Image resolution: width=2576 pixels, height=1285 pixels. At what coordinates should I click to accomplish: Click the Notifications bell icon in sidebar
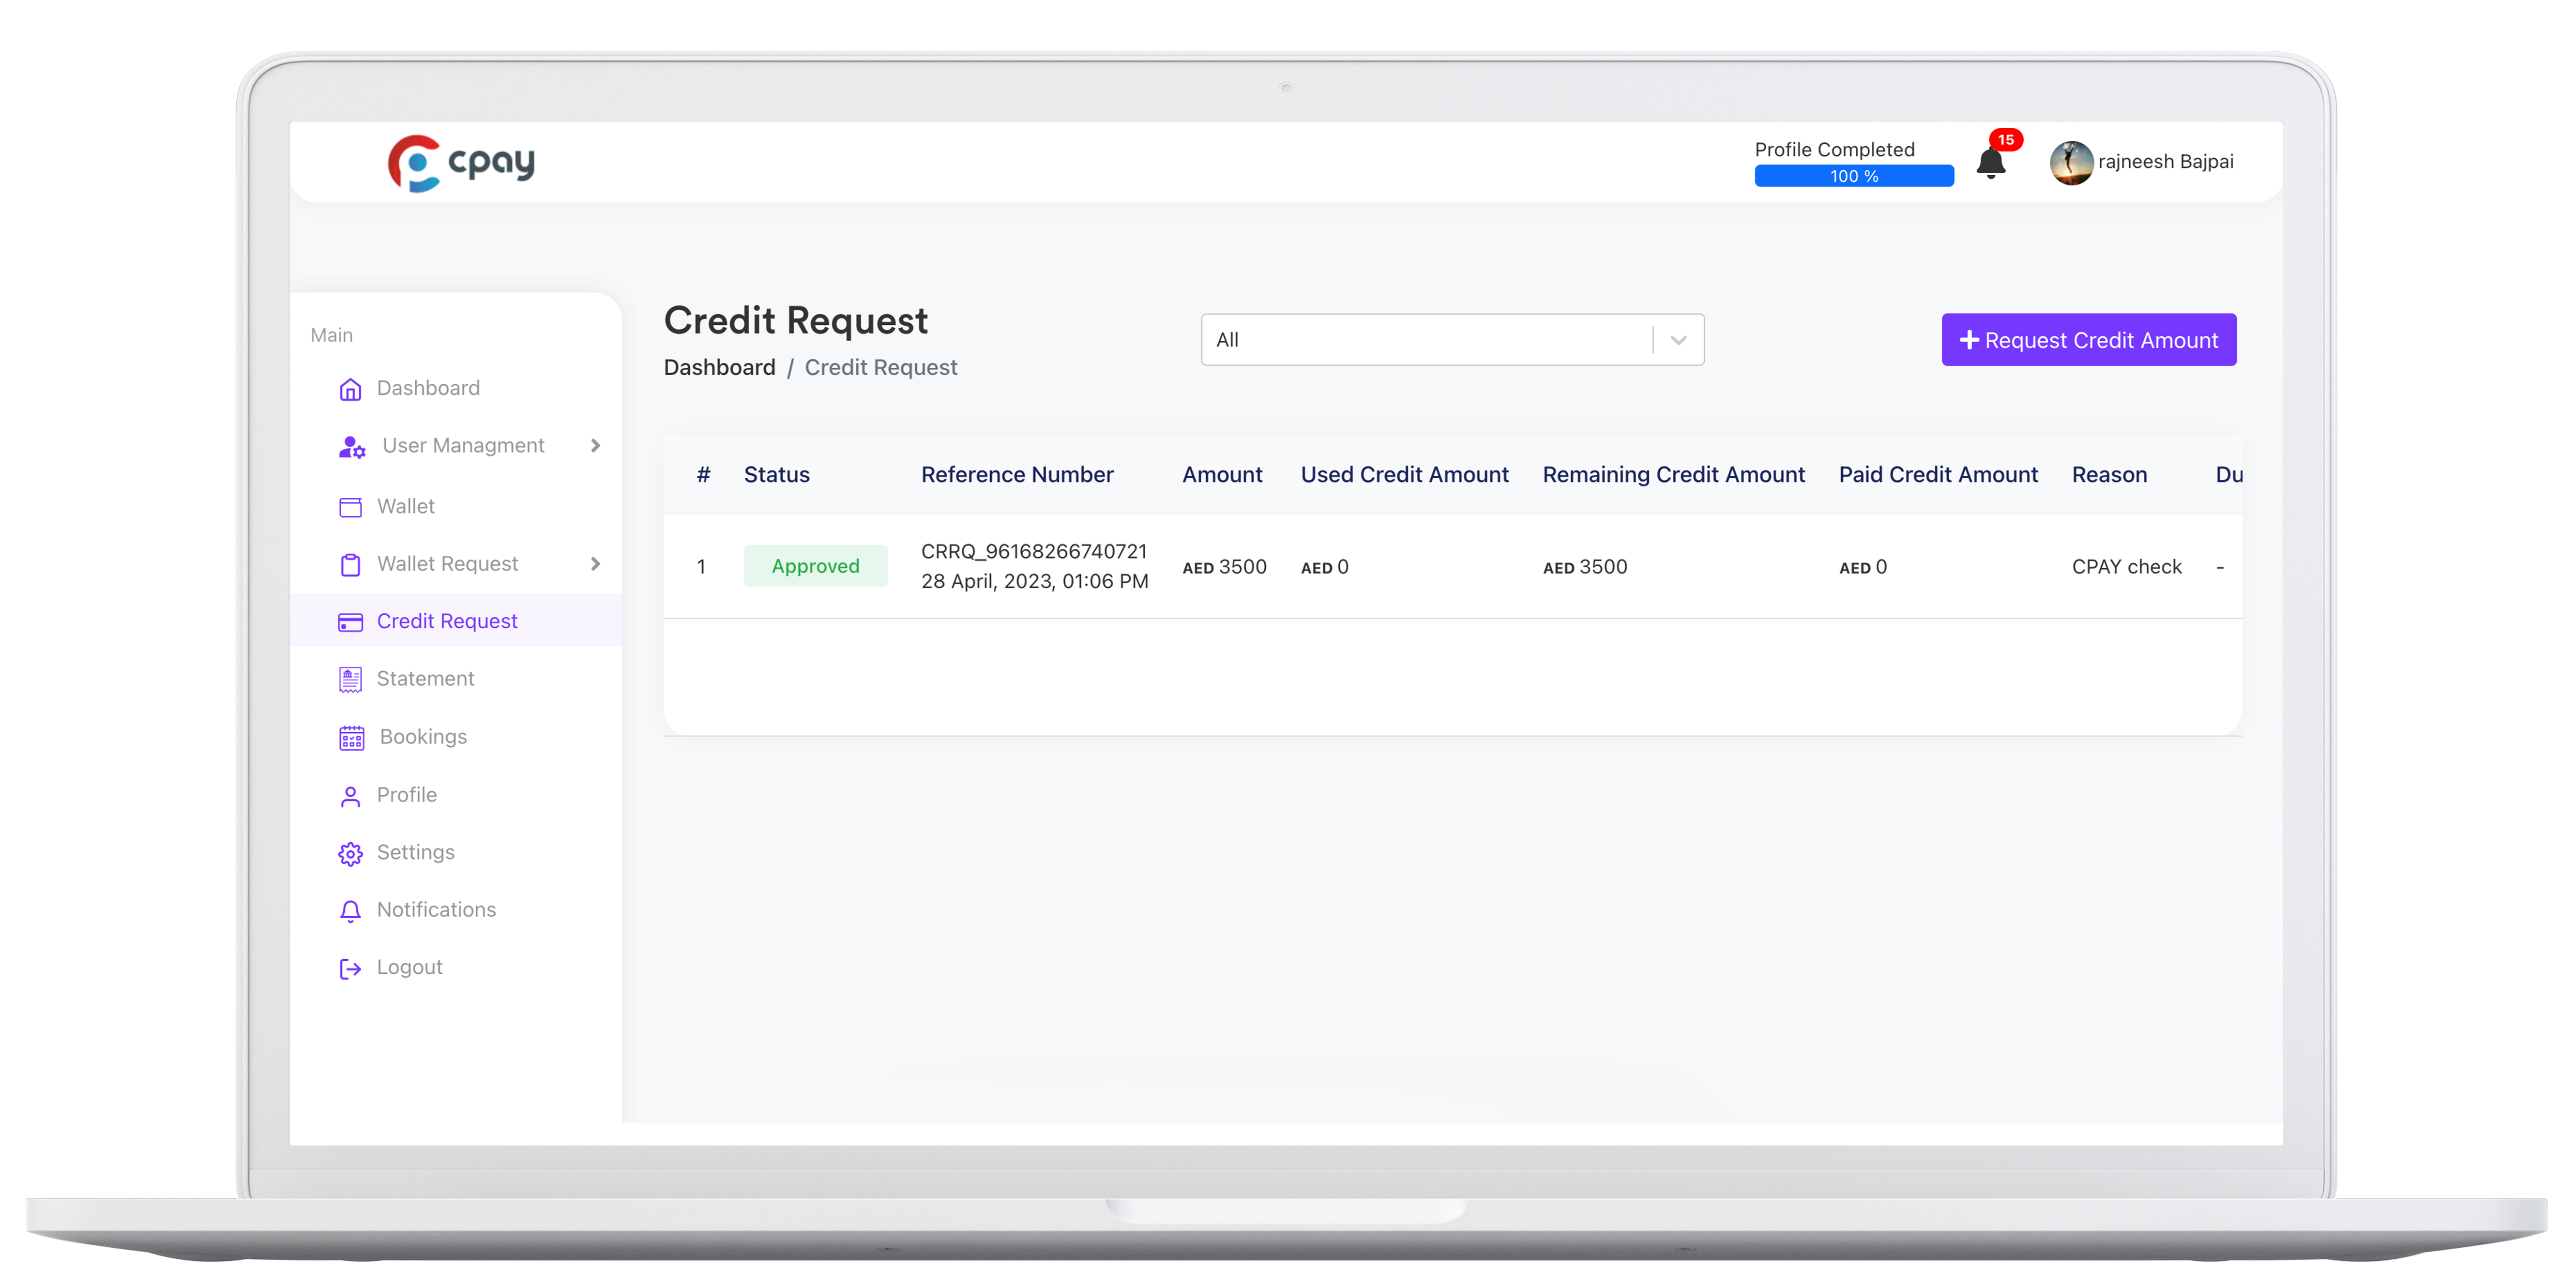click(350, 911)
